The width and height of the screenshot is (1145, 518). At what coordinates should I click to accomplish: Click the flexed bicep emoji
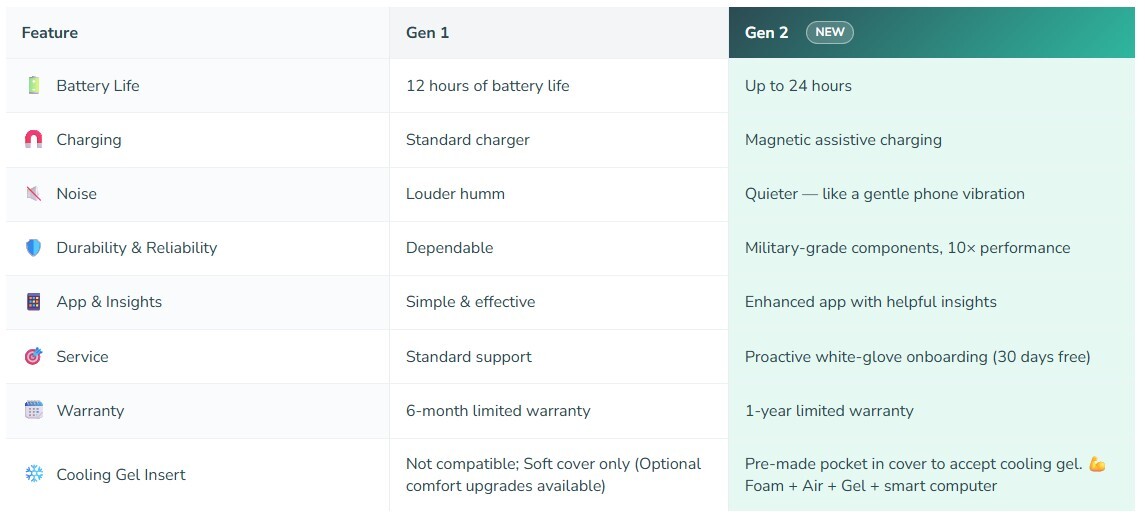click(x=1097, y=465)
